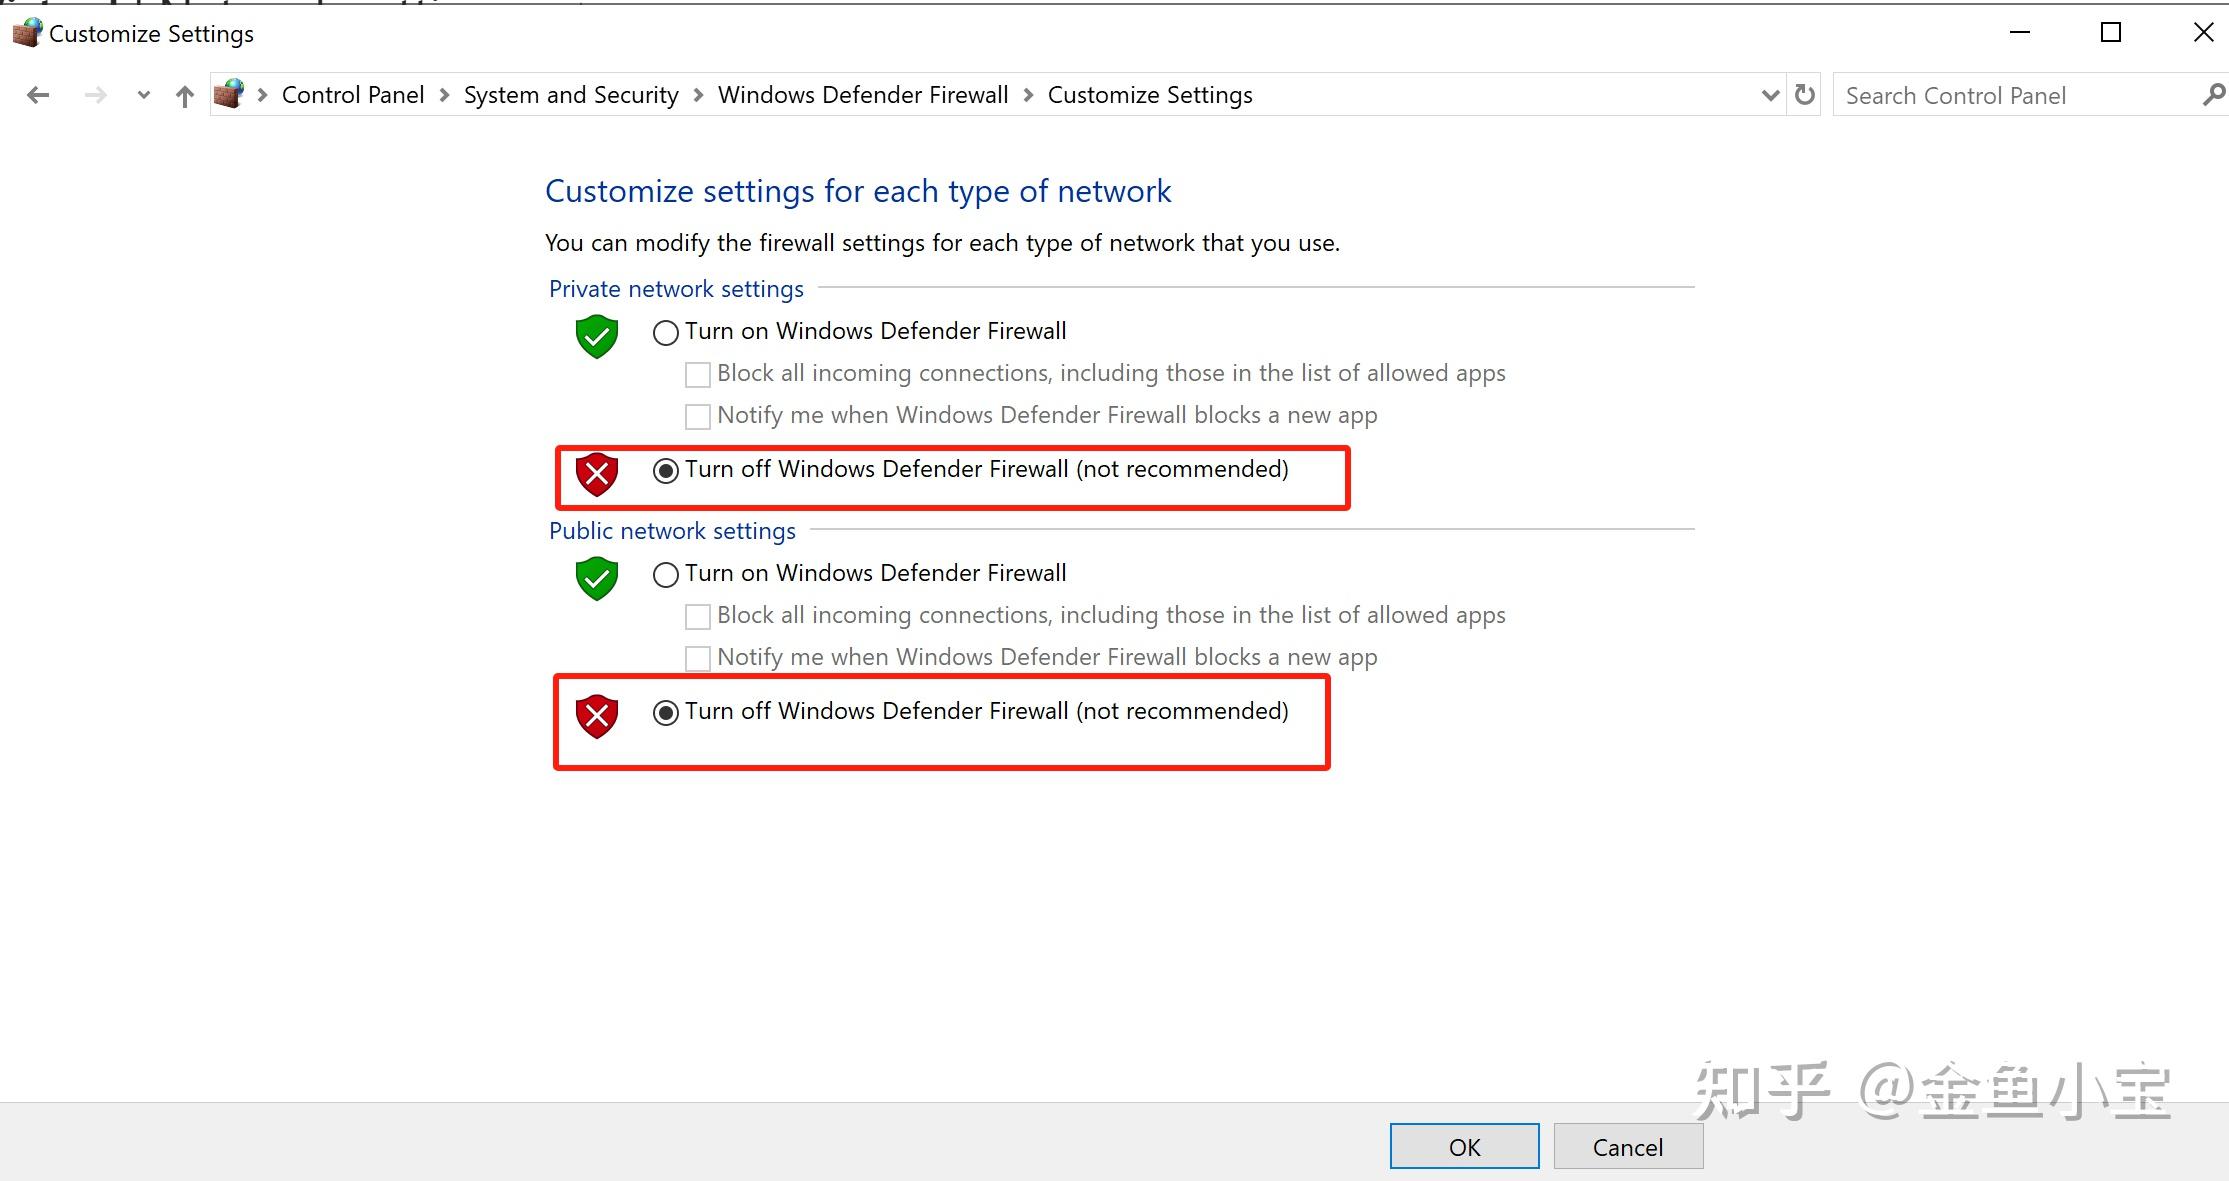Click the firewall icon in address bar
The width and height of the screenshot is (2229, 1181).
[229, 94]
